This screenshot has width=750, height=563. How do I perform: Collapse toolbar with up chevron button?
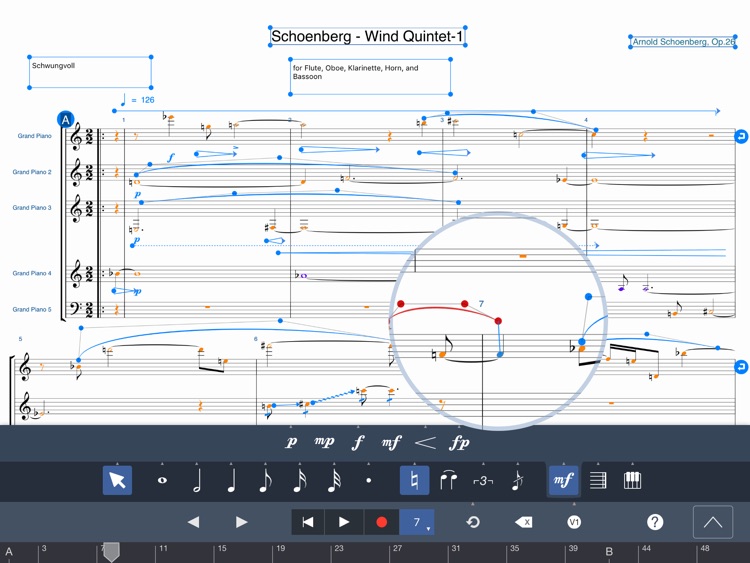click(x=713, y=522)
